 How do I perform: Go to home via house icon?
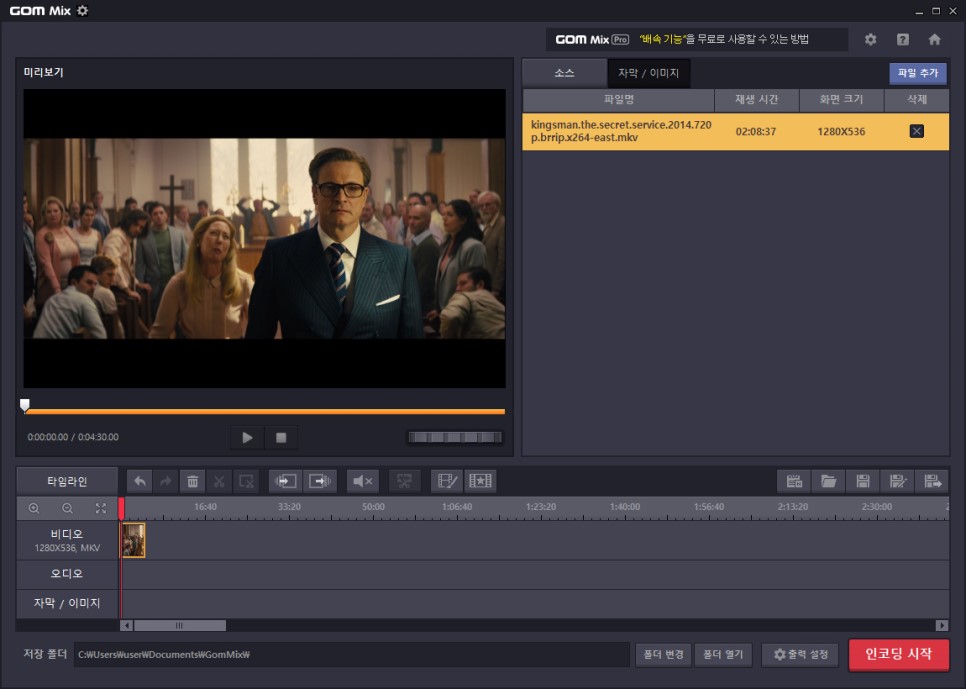tap(935, 39)
